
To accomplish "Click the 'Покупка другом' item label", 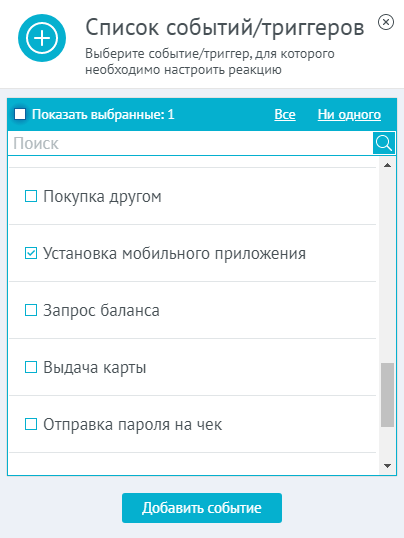I will pyautogui.click(x=102, y=197).
